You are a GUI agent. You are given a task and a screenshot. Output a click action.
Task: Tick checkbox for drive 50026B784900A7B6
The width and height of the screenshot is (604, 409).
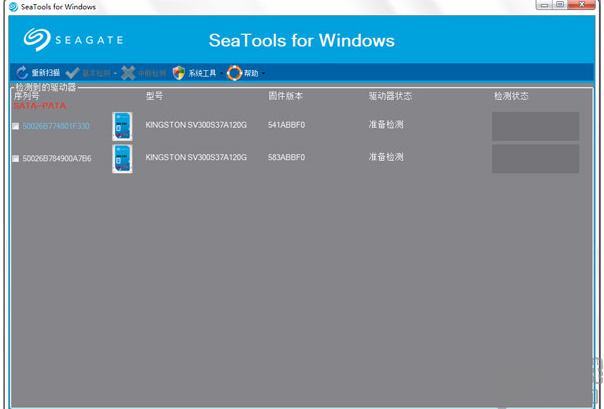(x=15, y=158)
